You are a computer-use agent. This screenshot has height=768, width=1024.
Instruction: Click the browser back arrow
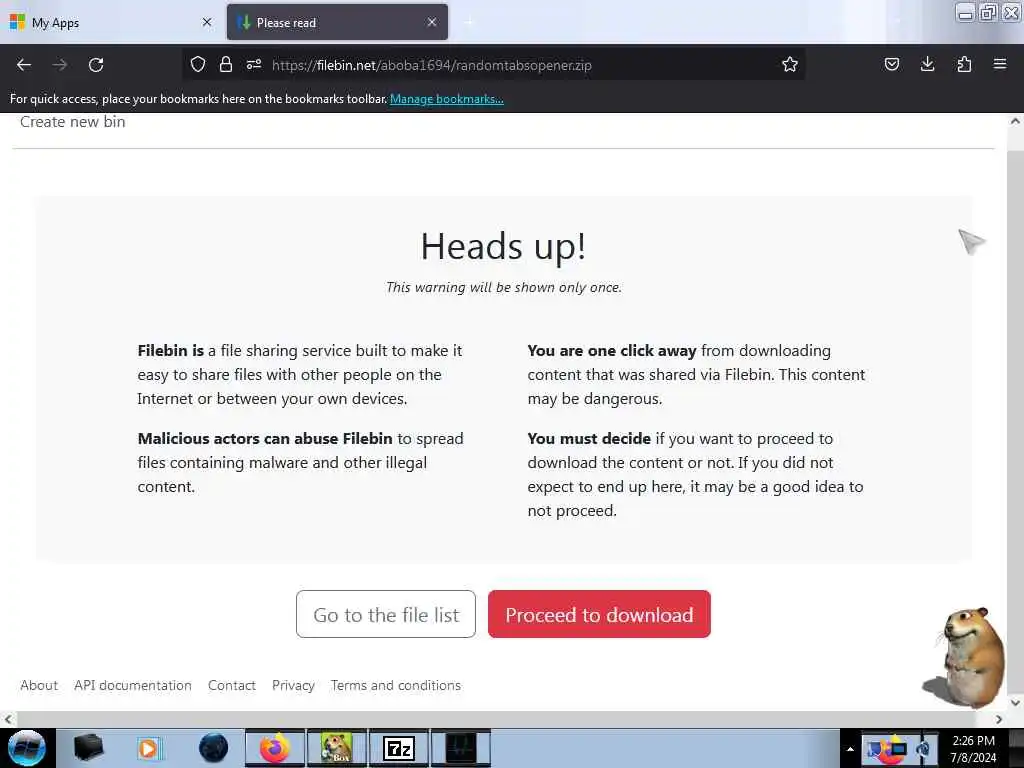click(x=24, y=65)
